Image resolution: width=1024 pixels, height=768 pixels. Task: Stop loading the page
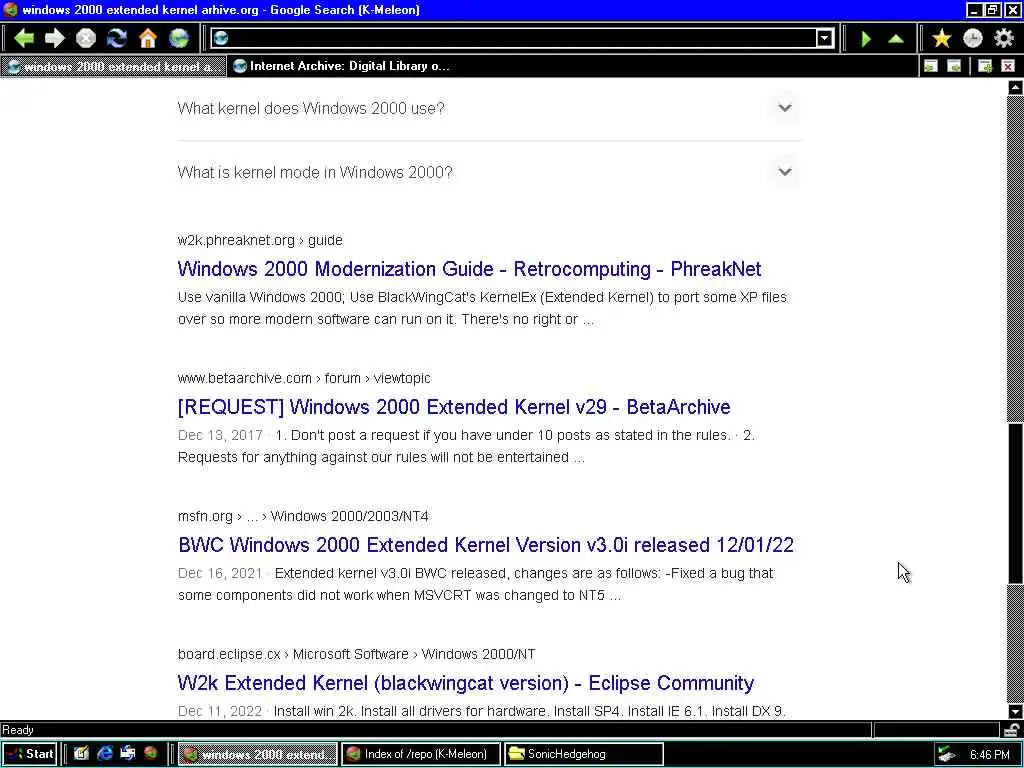pyautogui.click(x=86, y=39)
